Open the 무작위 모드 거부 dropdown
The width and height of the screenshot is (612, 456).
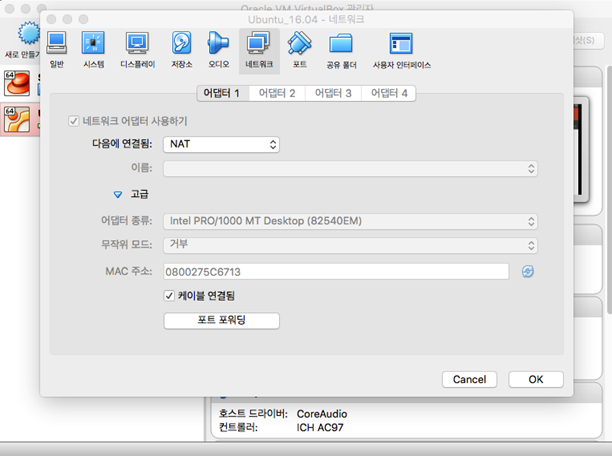point(350,245)
